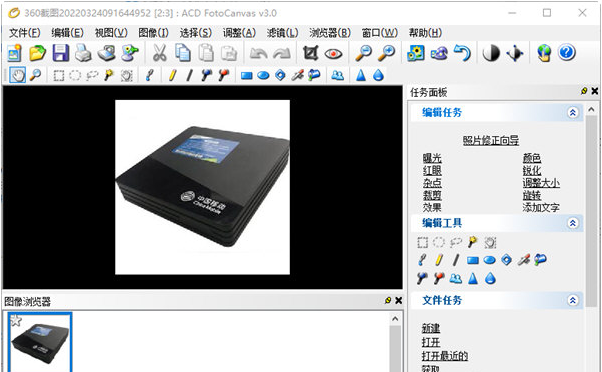Click the Crop tool icon in main toolbar
The height and width of the screenshot is (372, 602).
click(310, 53)
